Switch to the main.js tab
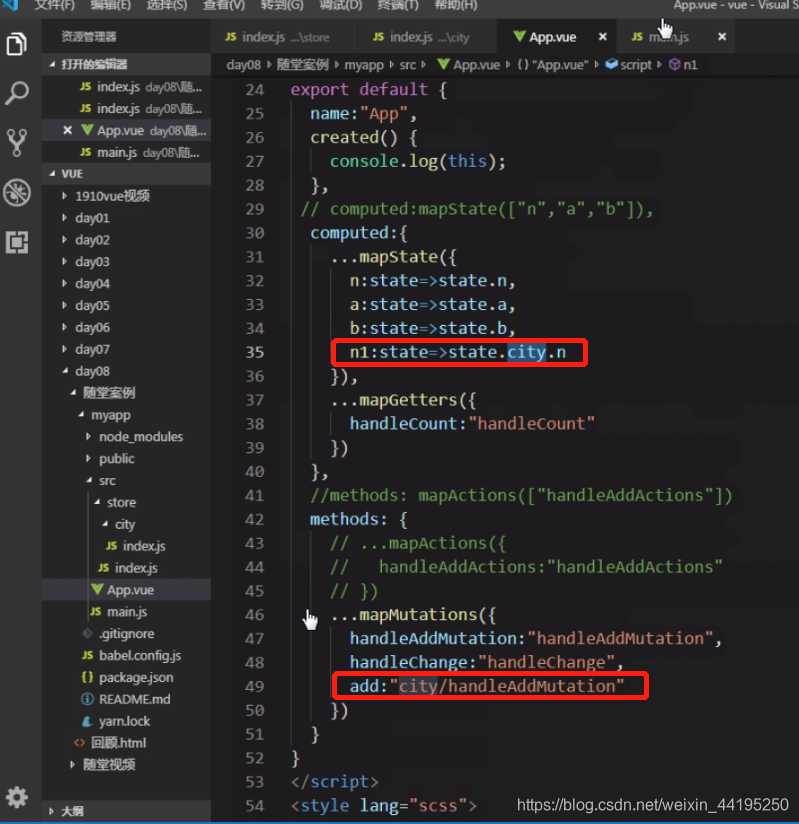Viewport: 799px width, 824px height. (x=675, y=37)
